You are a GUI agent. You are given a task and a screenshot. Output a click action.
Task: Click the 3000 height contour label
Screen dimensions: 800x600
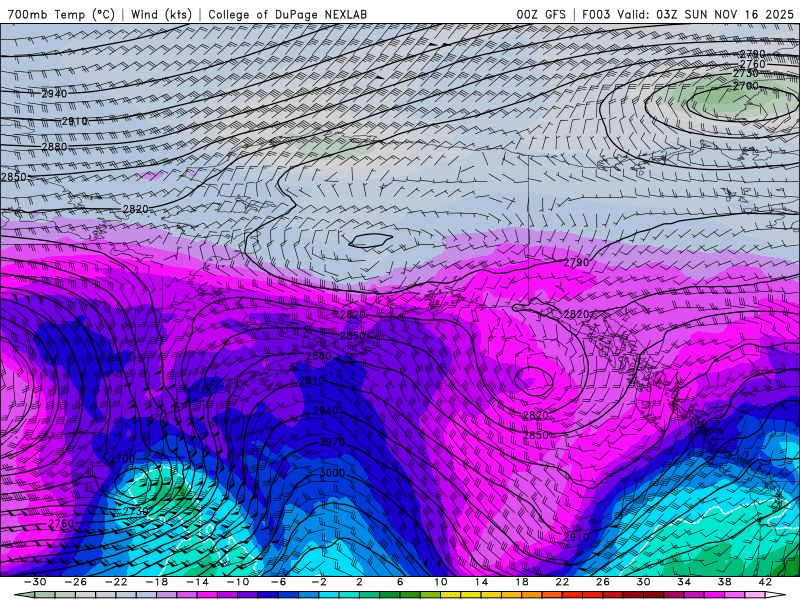(x=332, y=473)
